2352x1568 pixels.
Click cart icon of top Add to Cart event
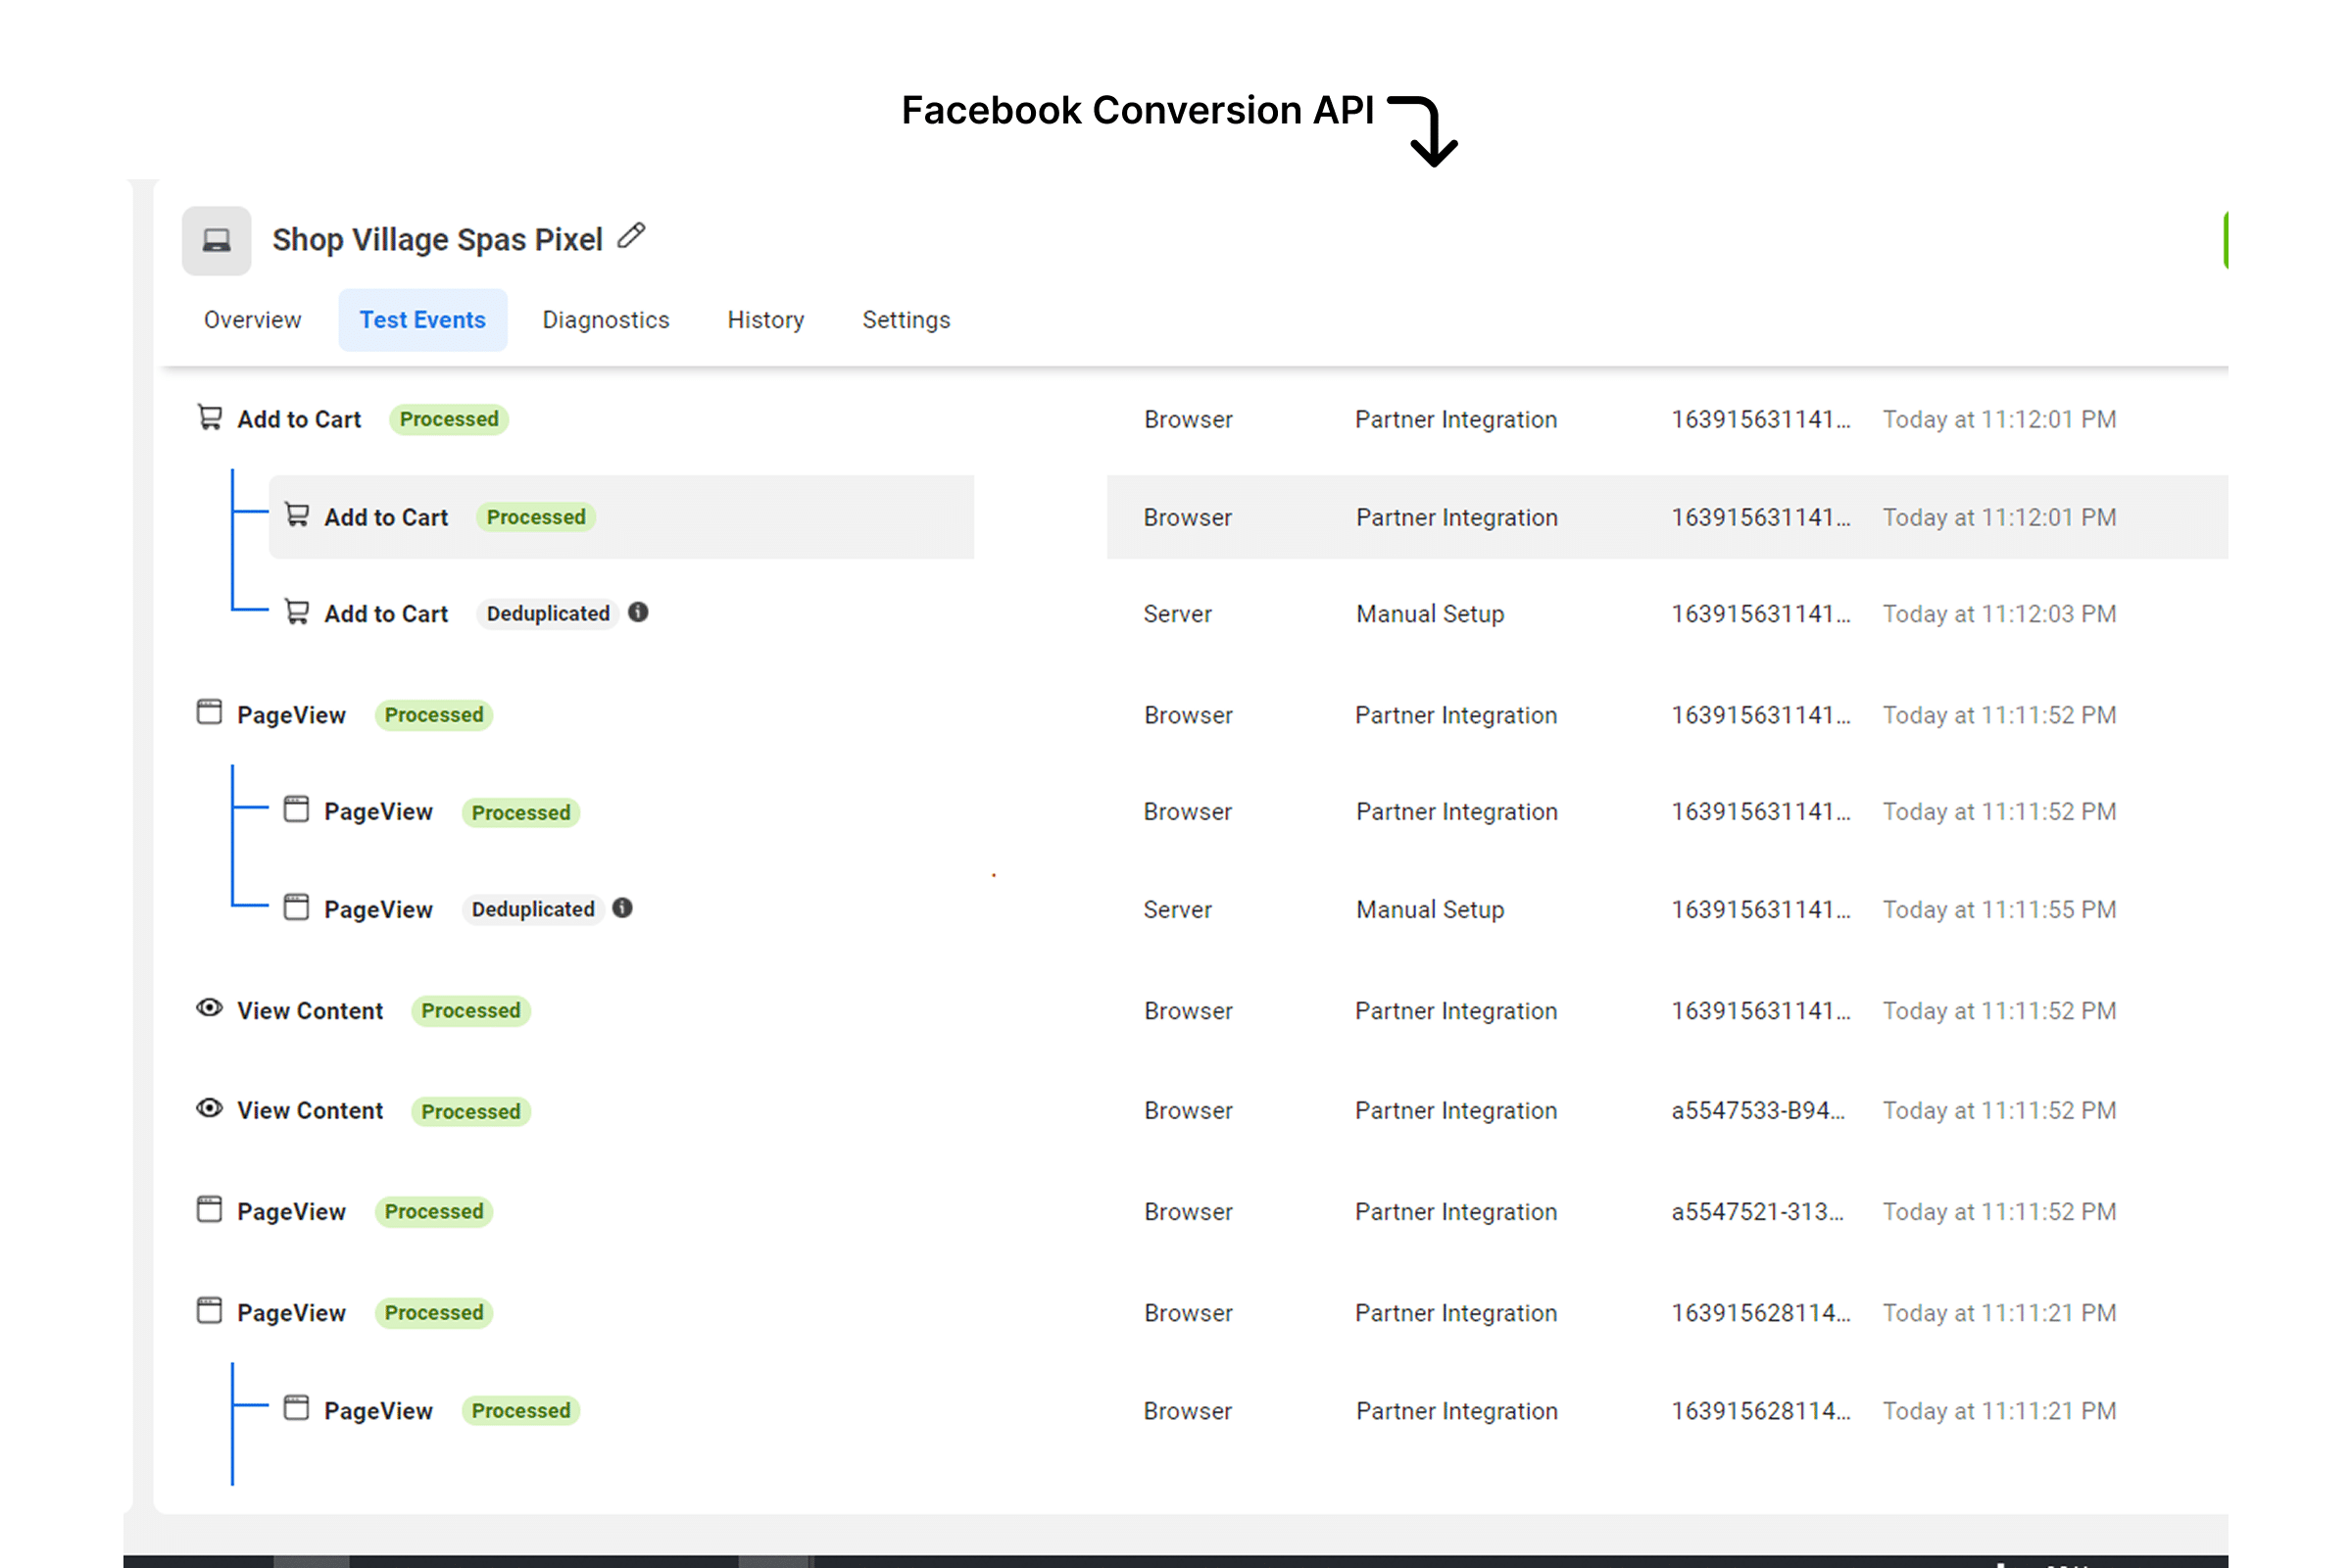(209, 417)
